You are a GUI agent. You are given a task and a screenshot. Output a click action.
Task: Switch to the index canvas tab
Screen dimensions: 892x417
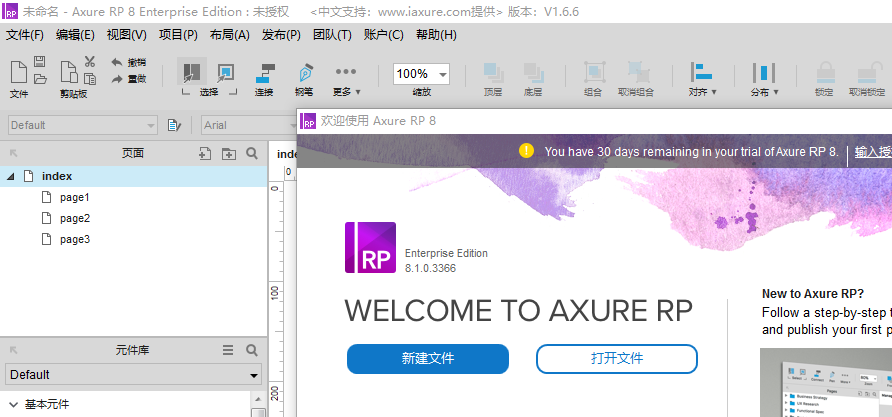tap(287, 154)
